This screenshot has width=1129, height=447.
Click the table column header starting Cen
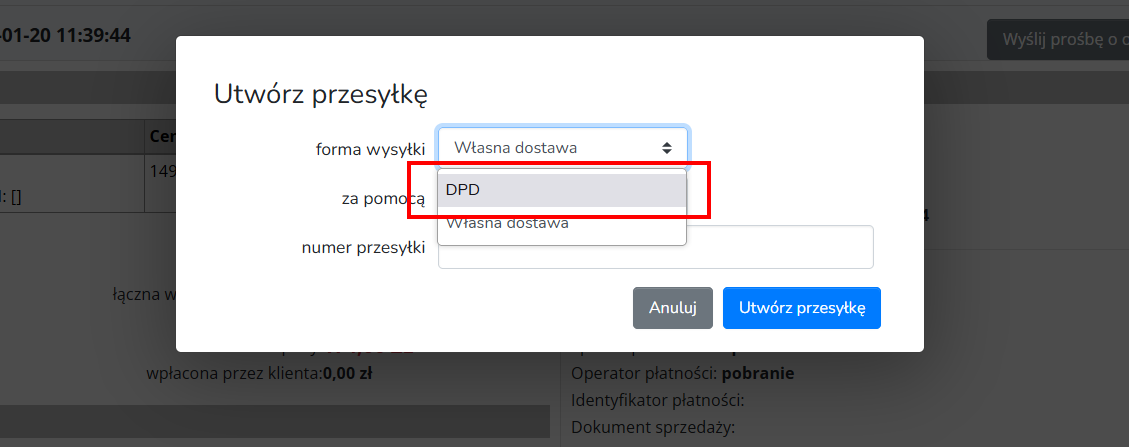(x=160, y=136)
